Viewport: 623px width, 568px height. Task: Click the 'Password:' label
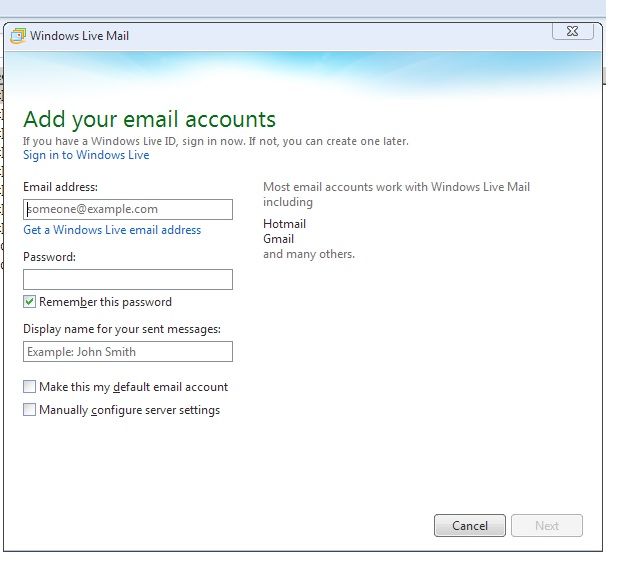49,257
